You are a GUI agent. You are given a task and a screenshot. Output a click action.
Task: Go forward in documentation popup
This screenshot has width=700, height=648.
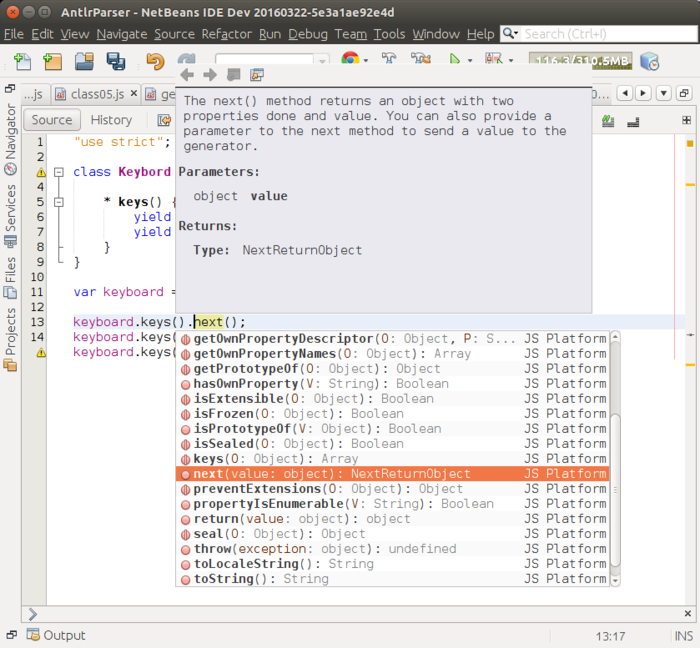tap(209, 75)
